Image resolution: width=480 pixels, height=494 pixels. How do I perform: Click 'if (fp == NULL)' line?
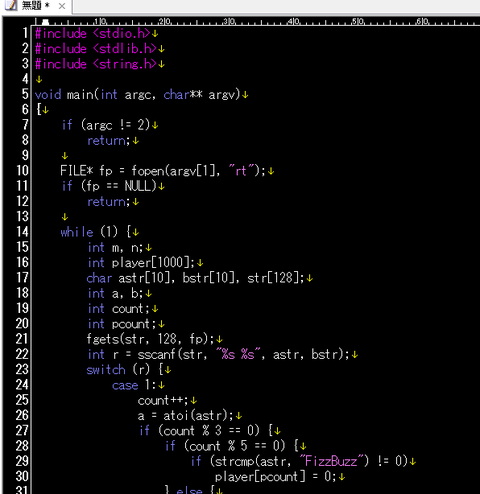click(109, 186)
